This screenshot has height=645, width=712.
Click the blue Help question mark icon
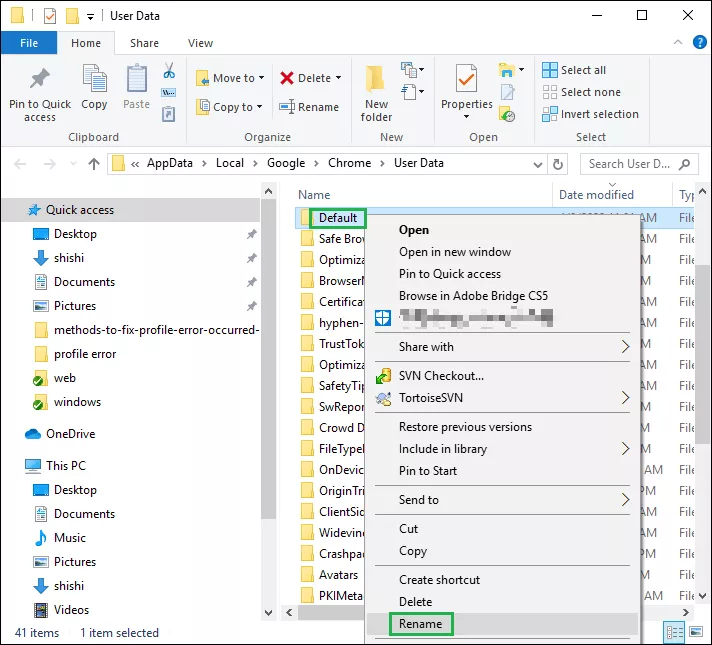point(699,42)
